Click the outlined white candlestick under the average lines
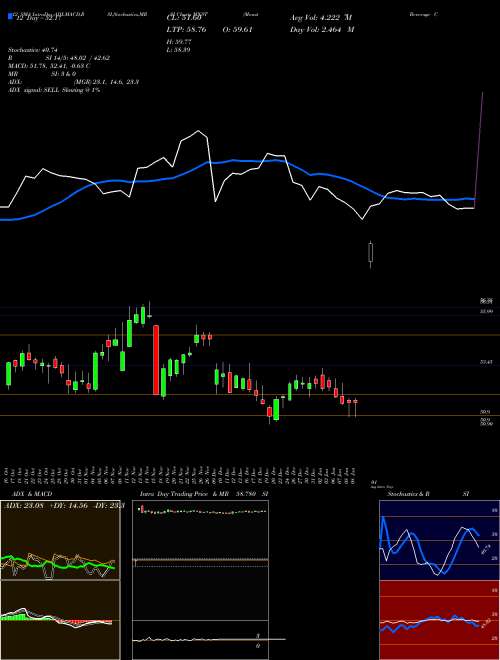 click(x=370, y=253)
